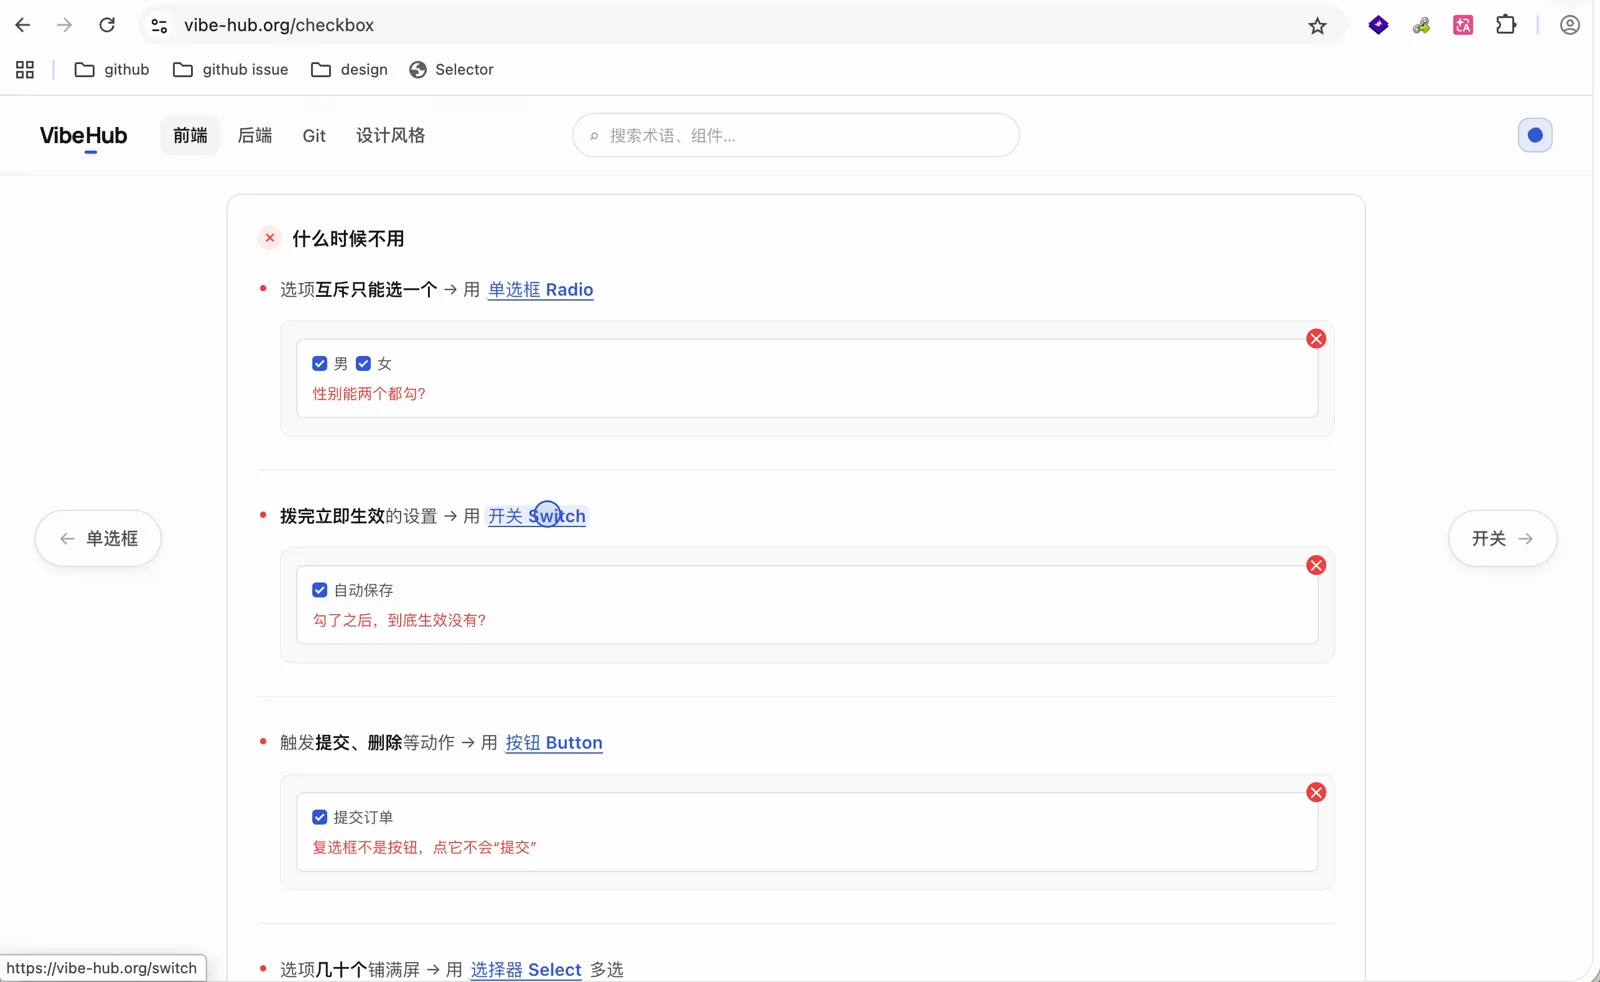1600x982 pixels.
Task: Go to the VibeHub home logo
Action: coord(83,136)
